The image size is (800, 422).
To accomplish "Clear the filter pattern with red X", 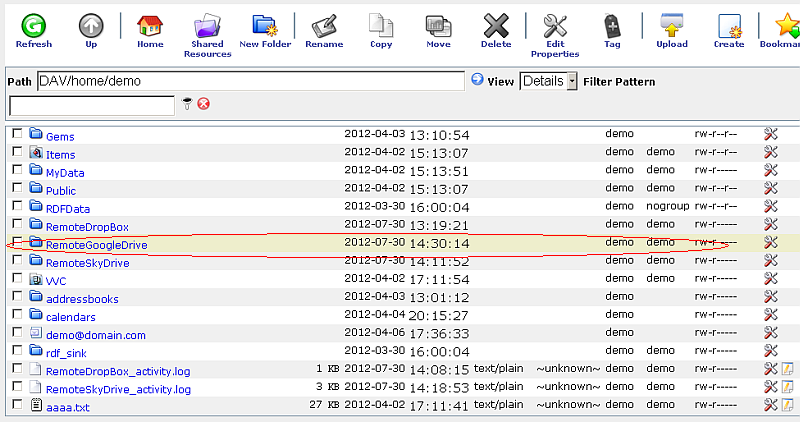I will click(204, 104).
